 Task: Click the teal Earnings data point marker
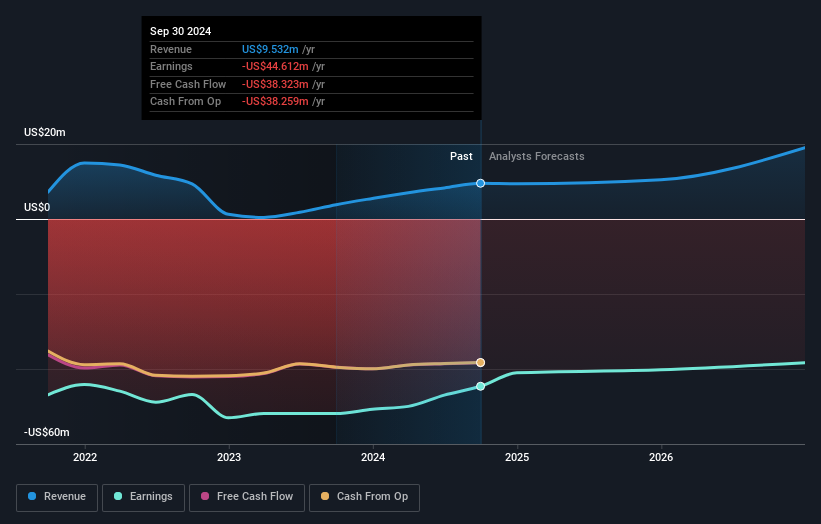481,386
